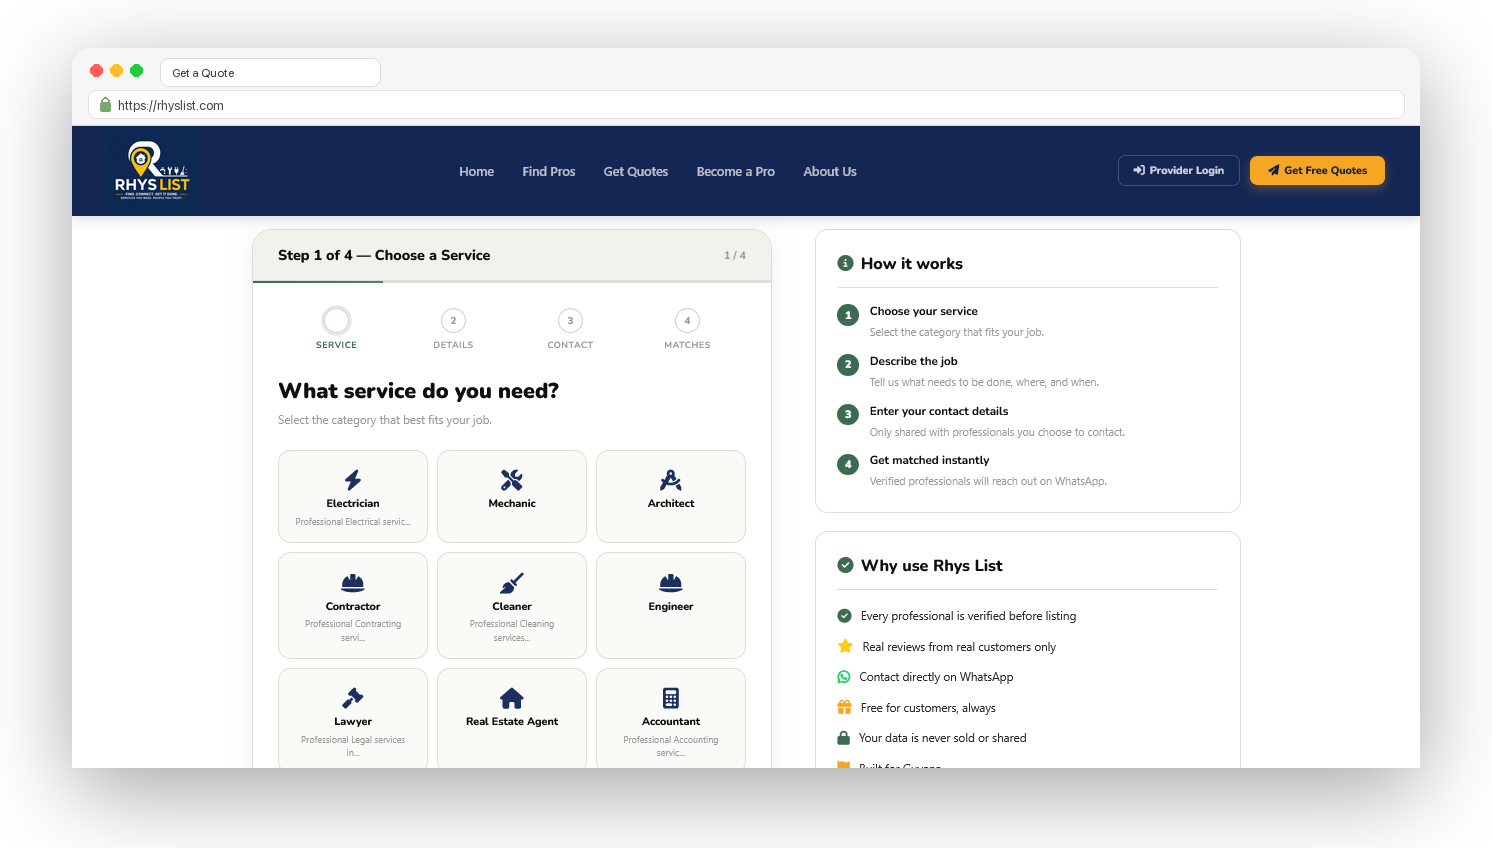The width and height of the screenshot is (1492, 848).
Task: Select the Electrician lightning bolt icon
Action: (353, 480)
